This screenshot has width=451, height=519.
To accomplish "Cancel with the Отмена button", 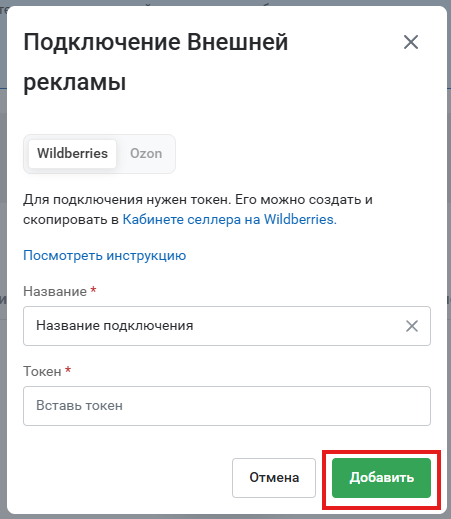I will 274,478.
